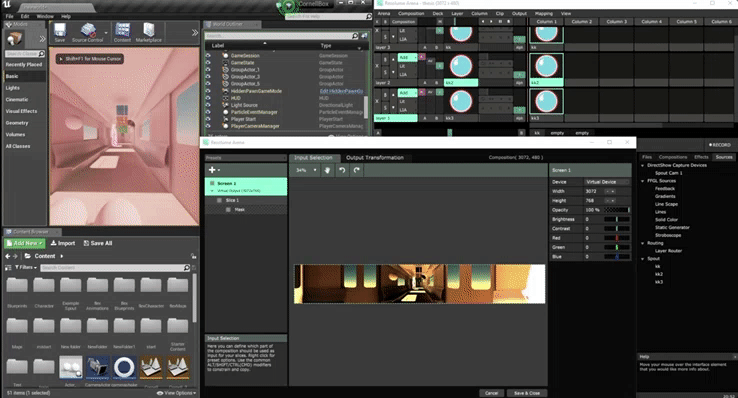Open the Marketplace toolbar icon
Screen dimensions: 738x398
coord(149,31)
